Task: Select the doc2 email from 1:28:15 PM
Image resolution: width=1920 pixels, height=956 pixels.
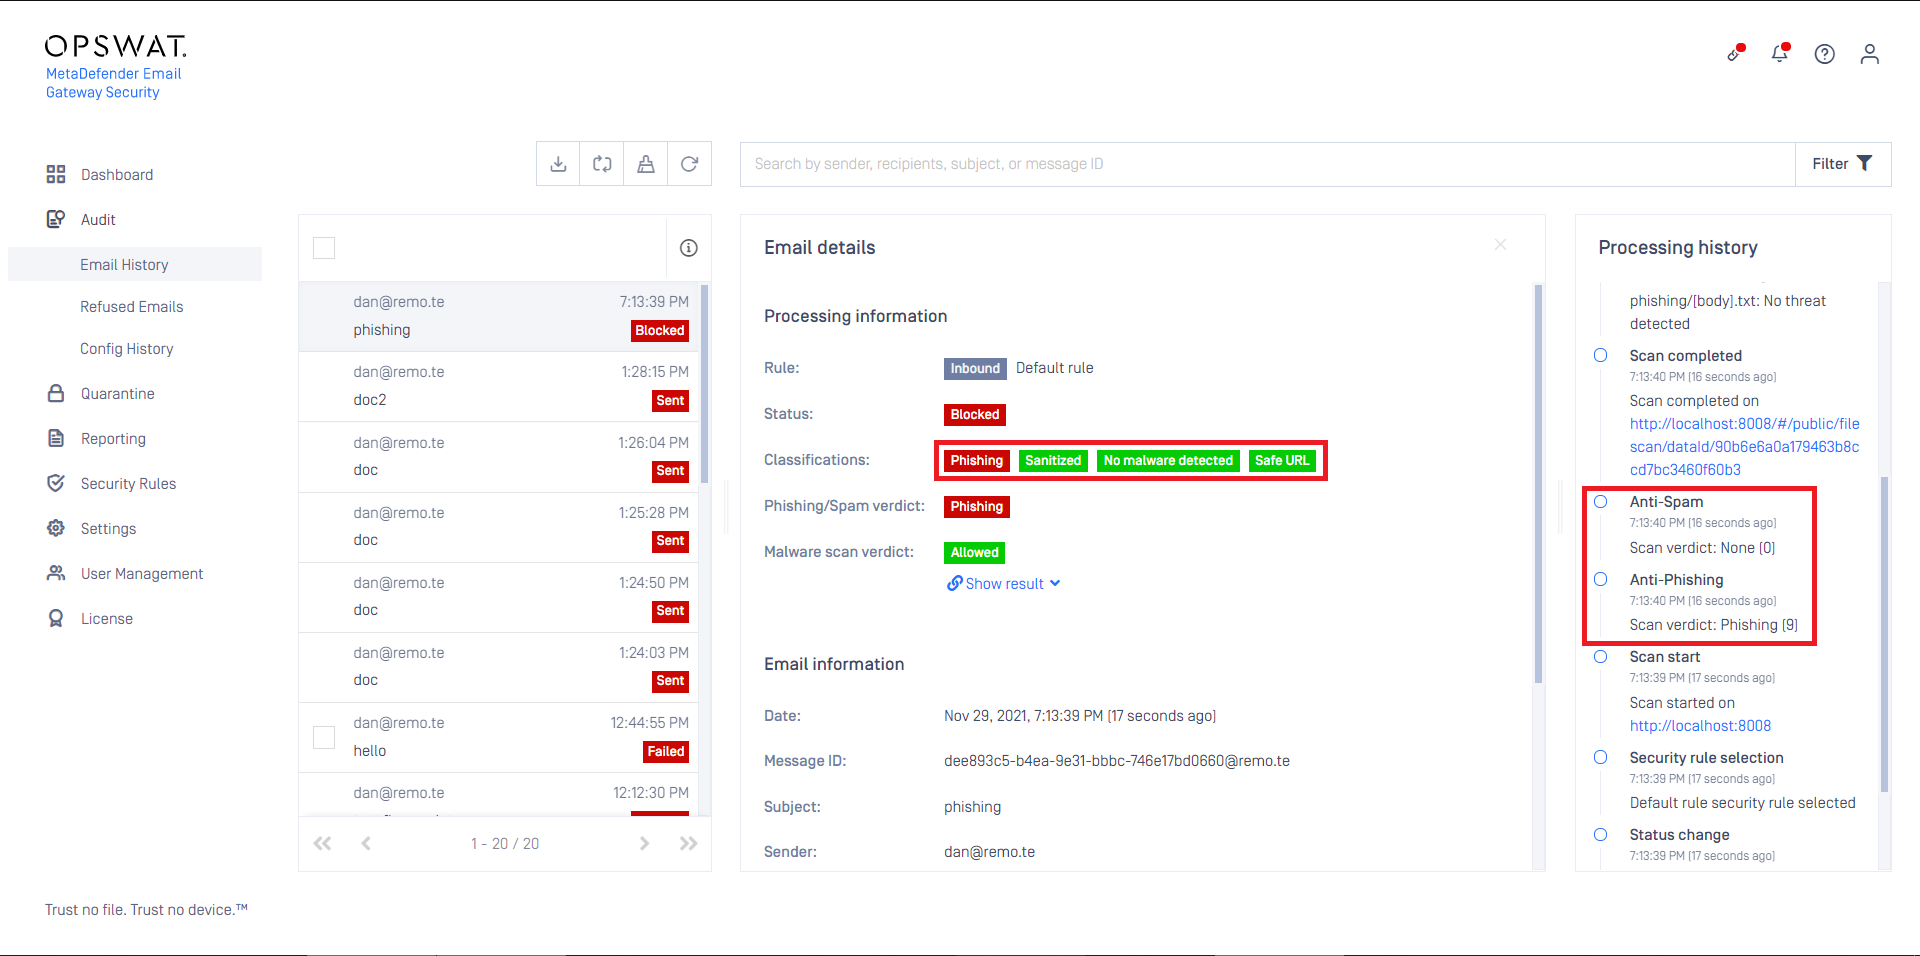Action: [x=498, y=386]
